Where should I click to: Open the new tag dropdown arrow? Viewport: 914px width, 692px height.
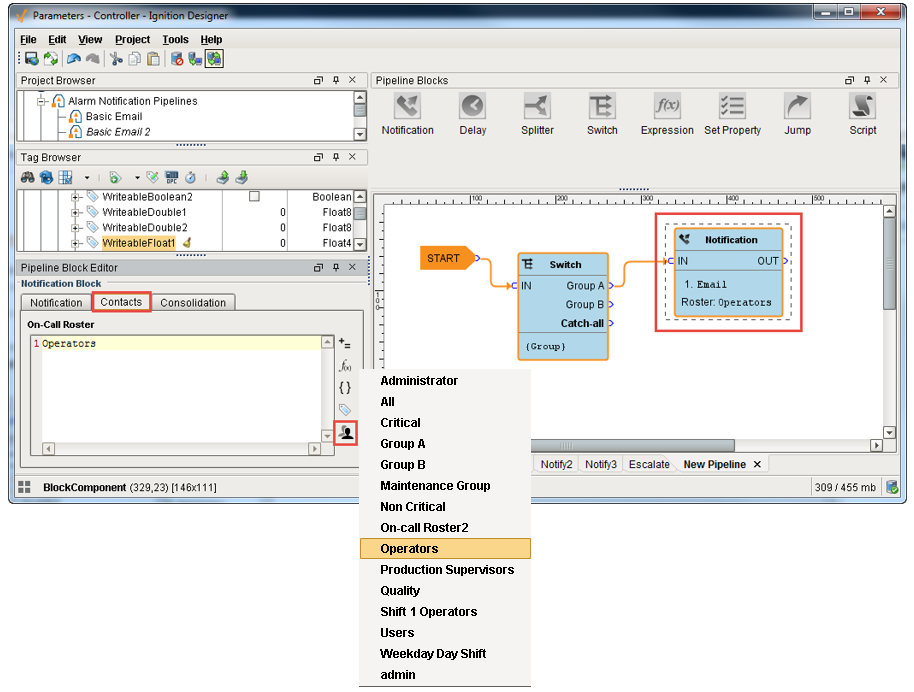click(137, 178)
